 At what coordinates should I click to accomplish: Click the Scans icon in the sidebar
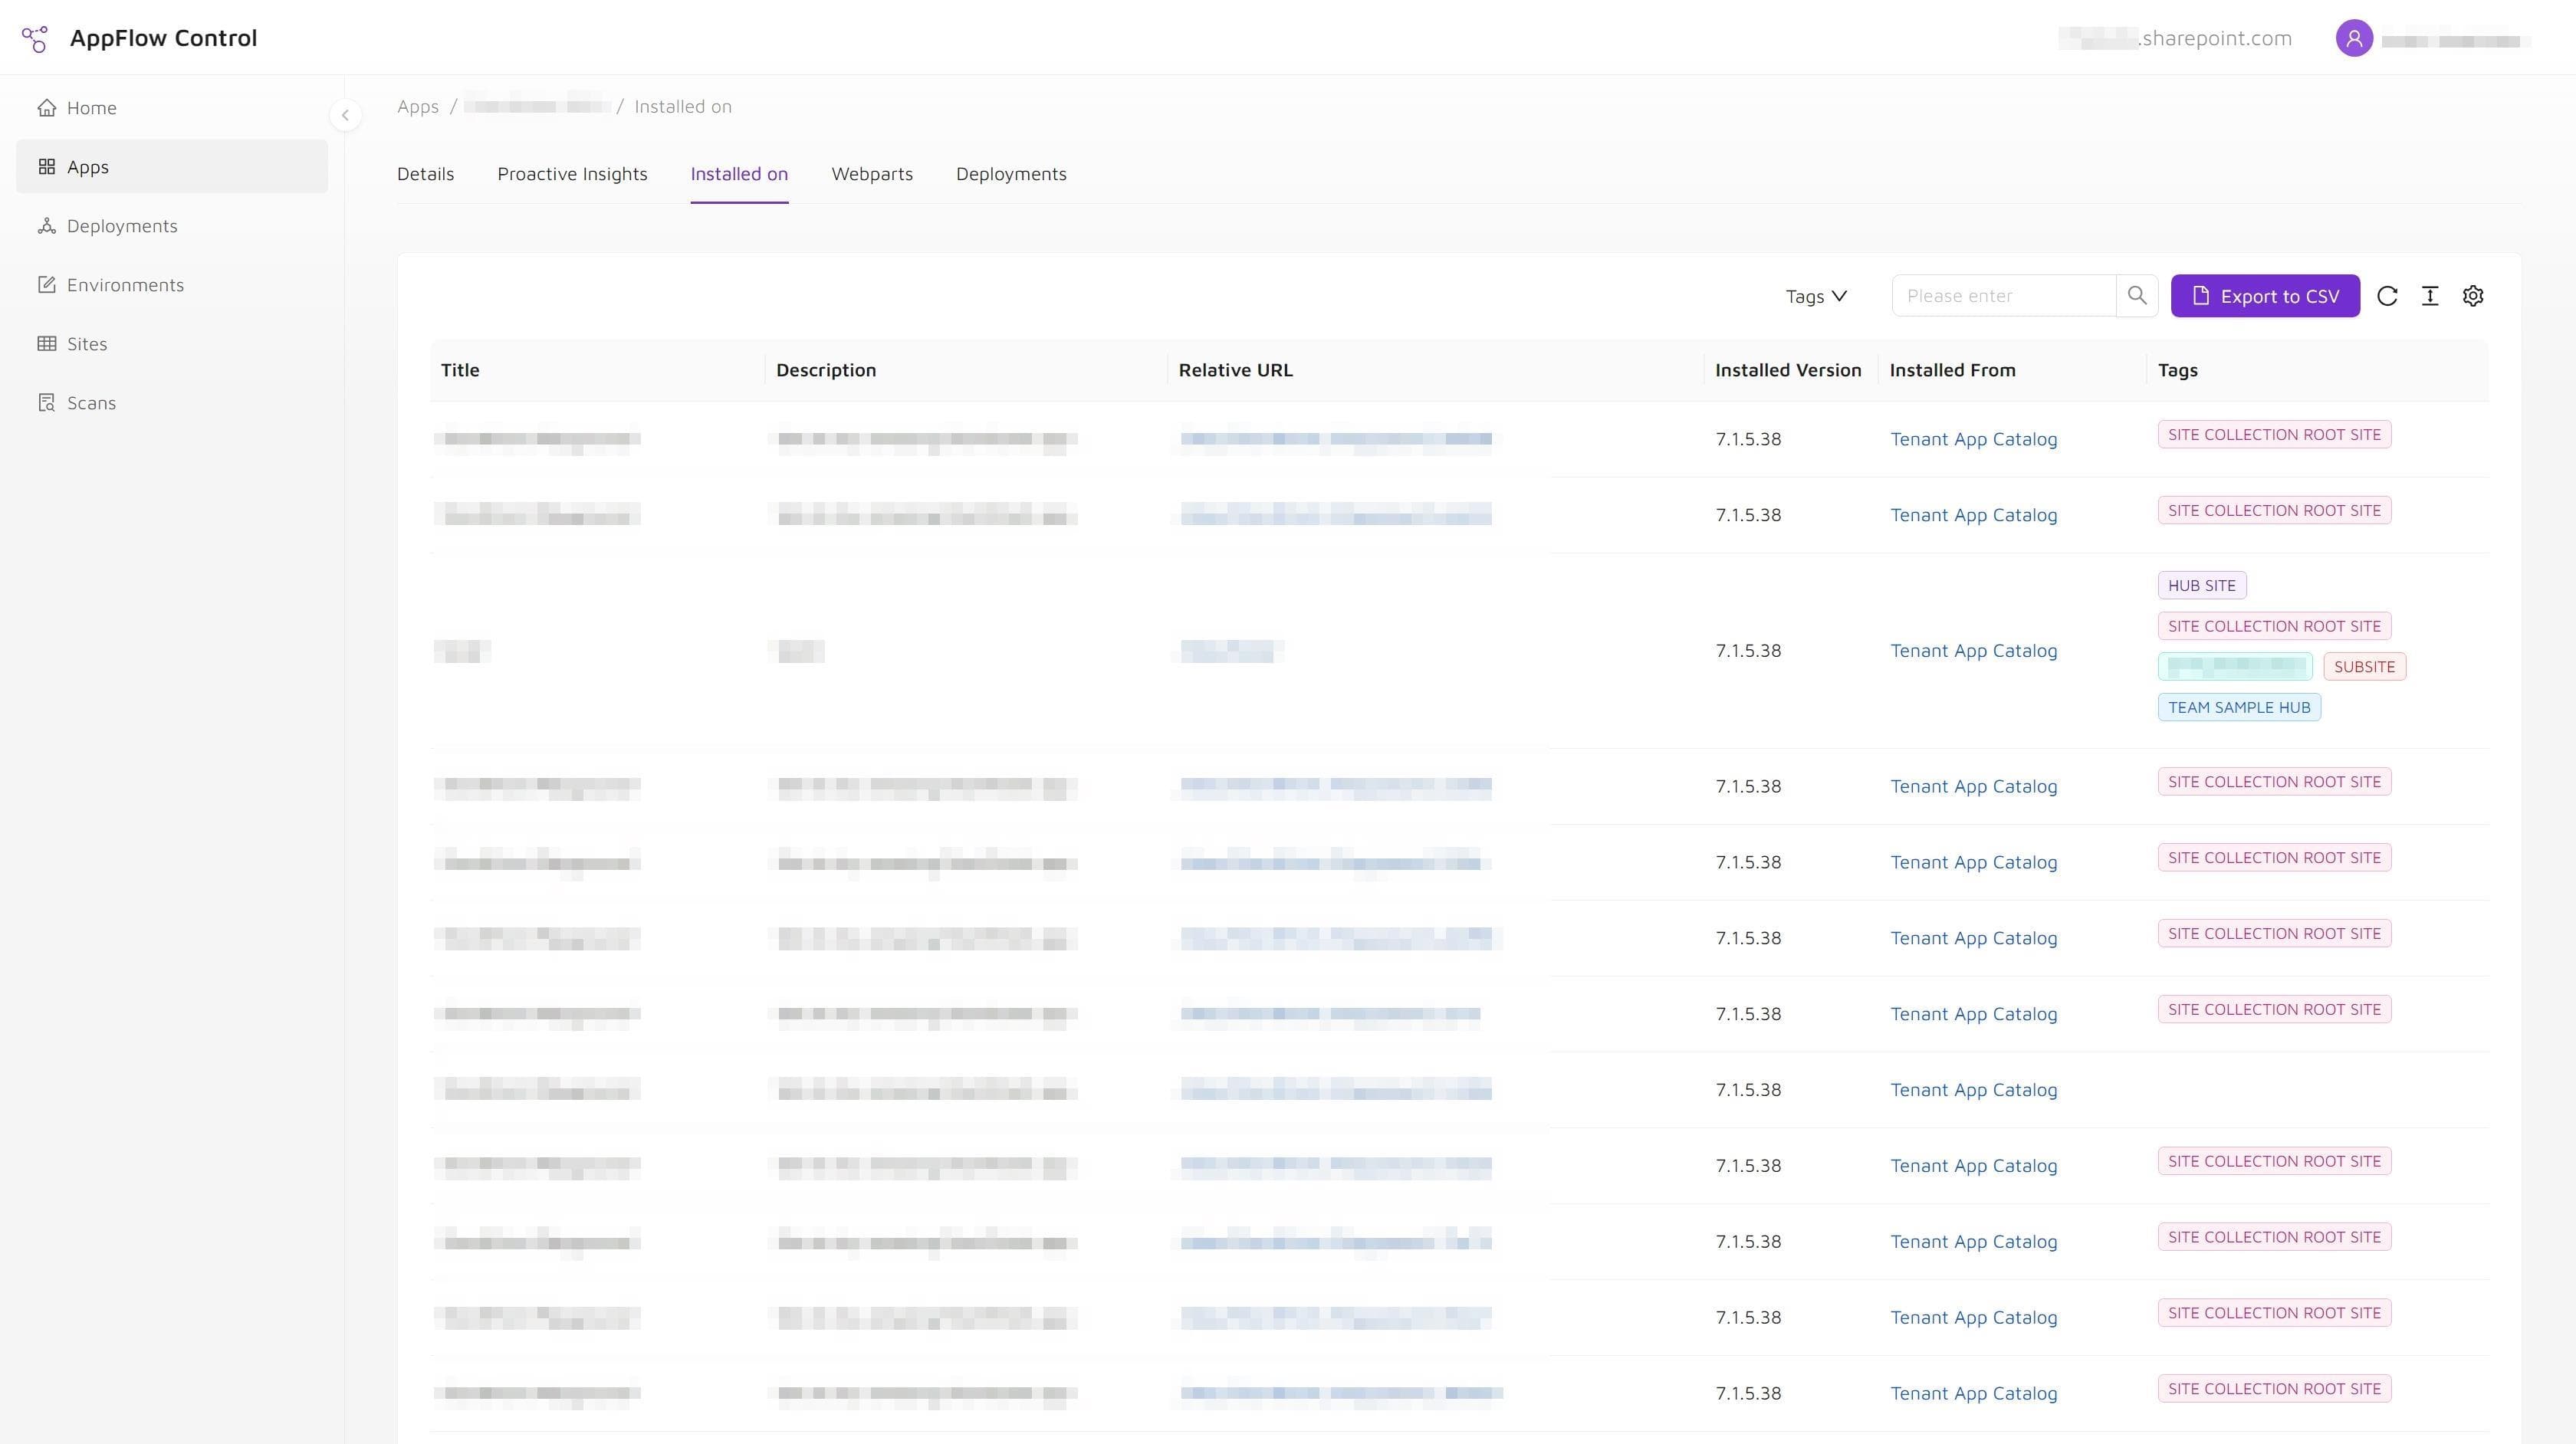(46, 402)
